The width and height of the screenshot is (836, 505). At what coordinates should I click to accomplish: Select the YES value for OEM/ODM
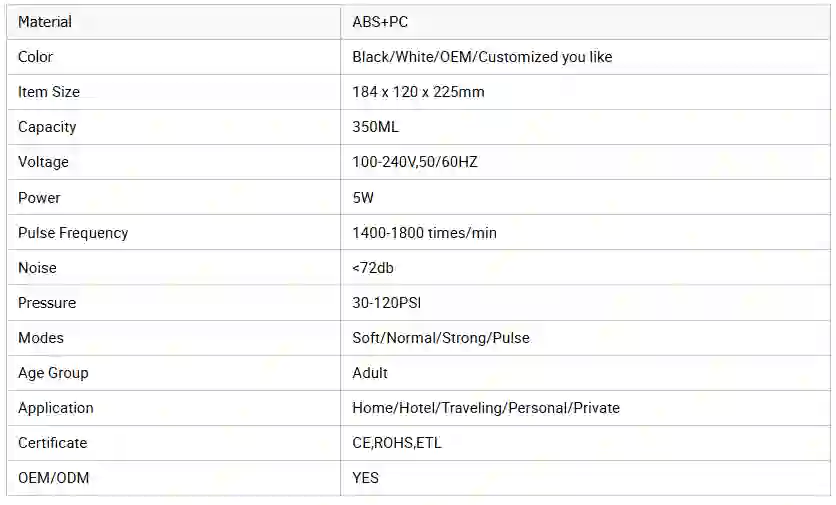(365, 478)
